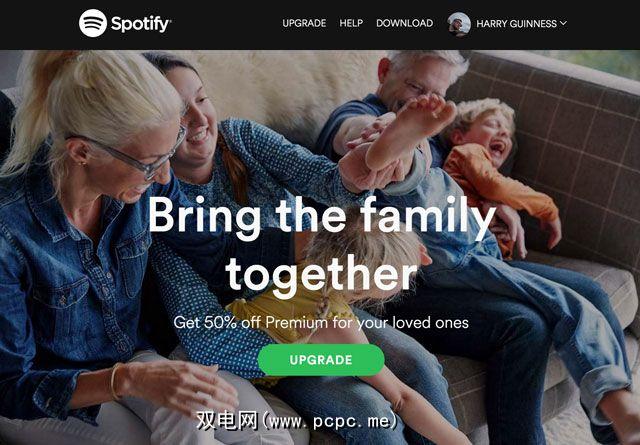Go to the DOWNLOAD page link

(404, 23)
